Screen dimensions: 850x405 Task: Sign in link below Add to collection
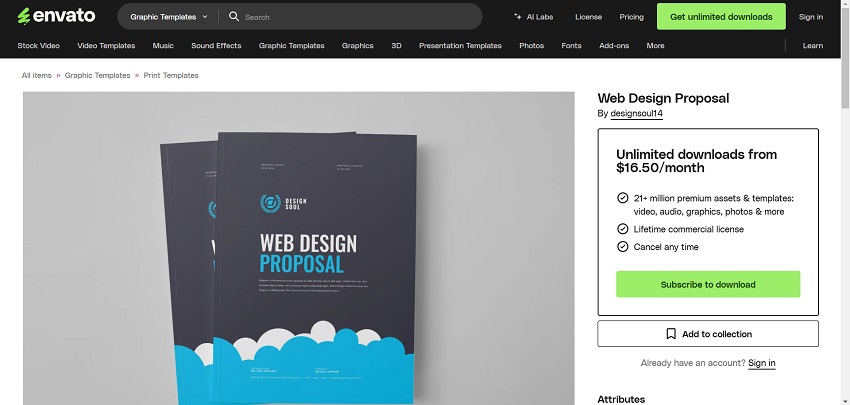tap(762, 363)
